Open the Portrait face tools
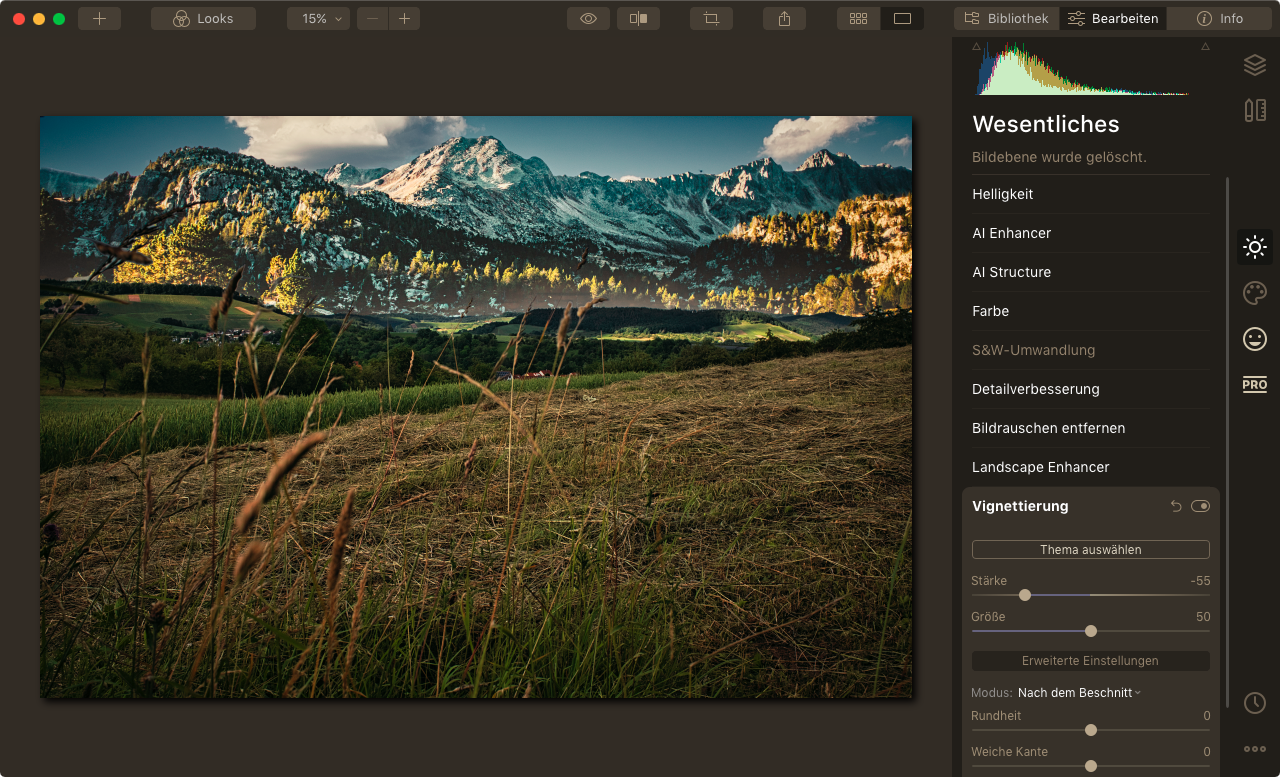The image size is (1280, 777). [1254, 339]
